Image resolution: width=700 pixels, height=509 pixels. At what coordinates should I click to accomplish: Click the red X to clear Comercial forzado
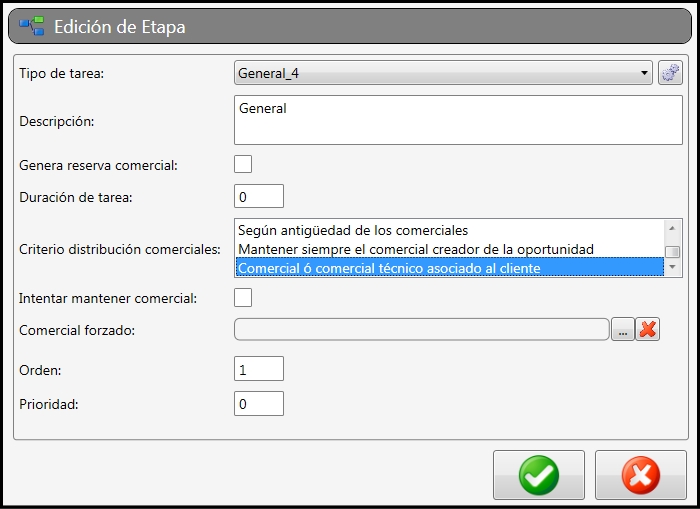pyautogui.click(x=647, y=330)
